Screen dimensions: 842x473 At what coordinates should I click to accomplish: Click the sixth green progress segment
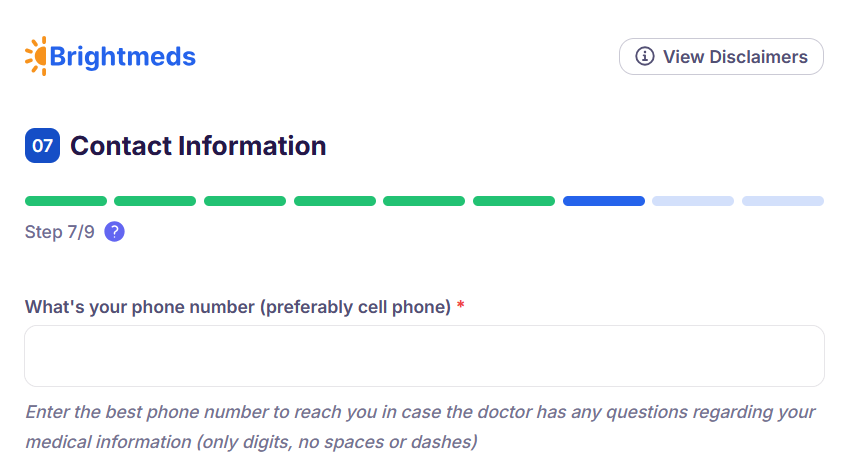514,201
